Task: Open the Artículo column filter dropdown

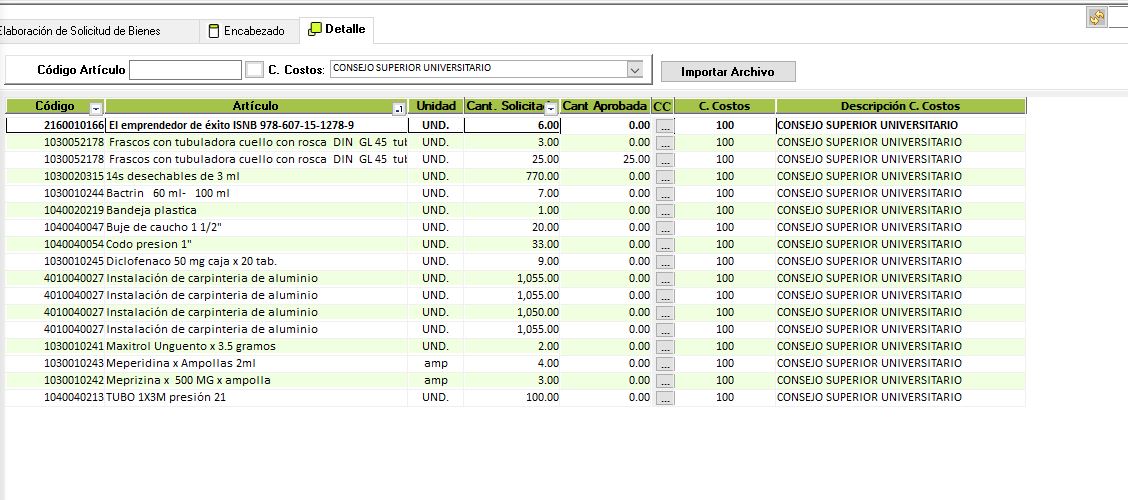Action: (399, 107)
